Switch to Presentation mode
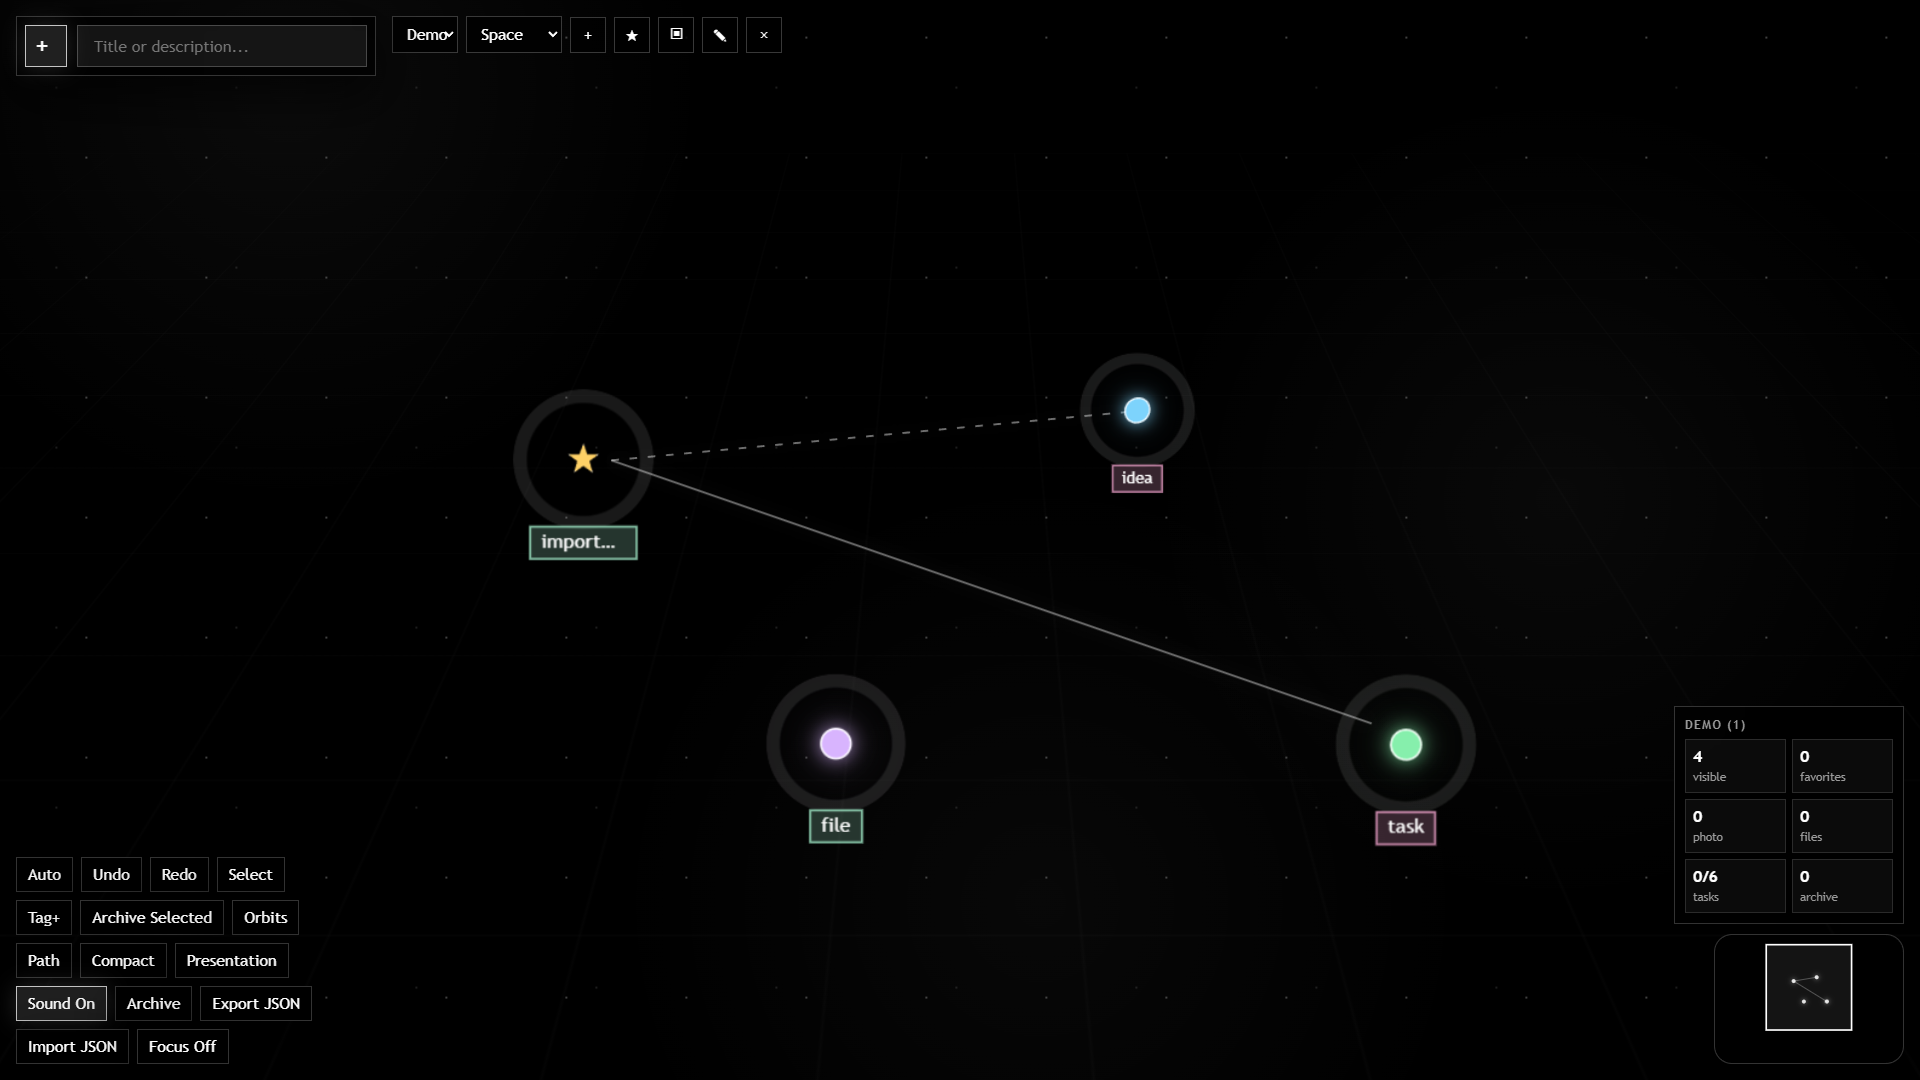The width and height of the screenshot is (1920, 1080). tap(231, 960)
